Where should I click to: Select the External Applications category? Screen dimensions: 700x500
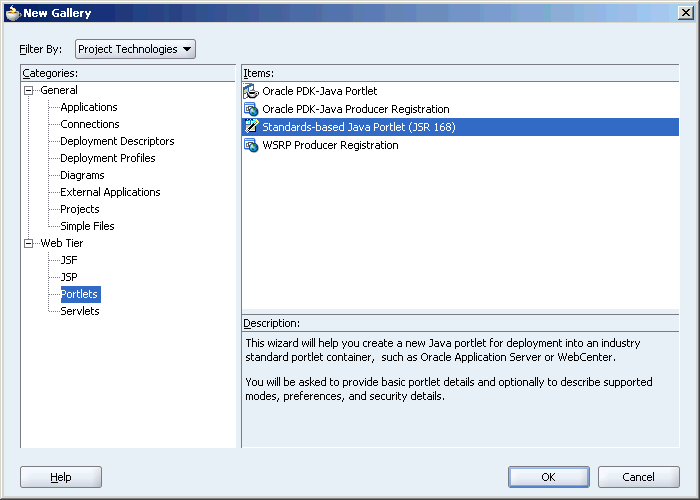tap(110, 192)
